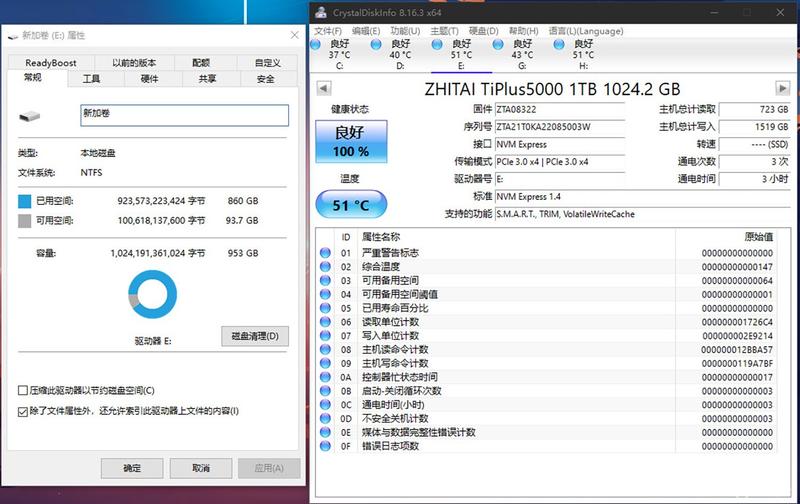Open the 功能(U) menu
Viewport: 800px width, 504px height.
point(405,31)
